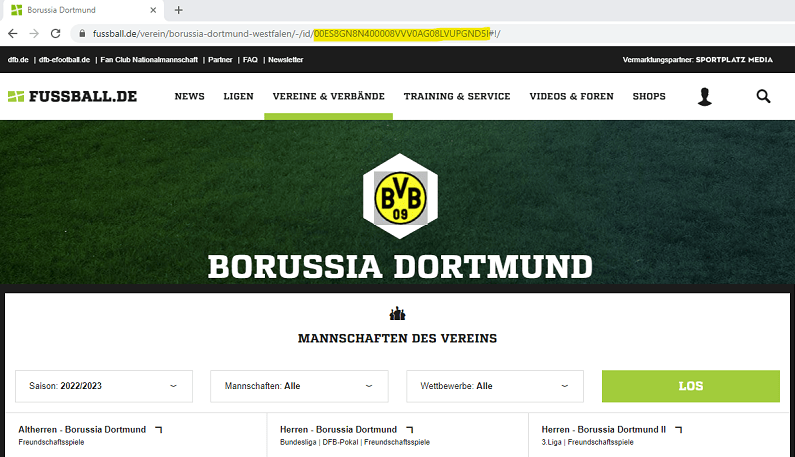This screenshot has height=457, width=795.
Task: Click 3.Liga | Freundschaftsspiele text
Action: pos(588,442)
